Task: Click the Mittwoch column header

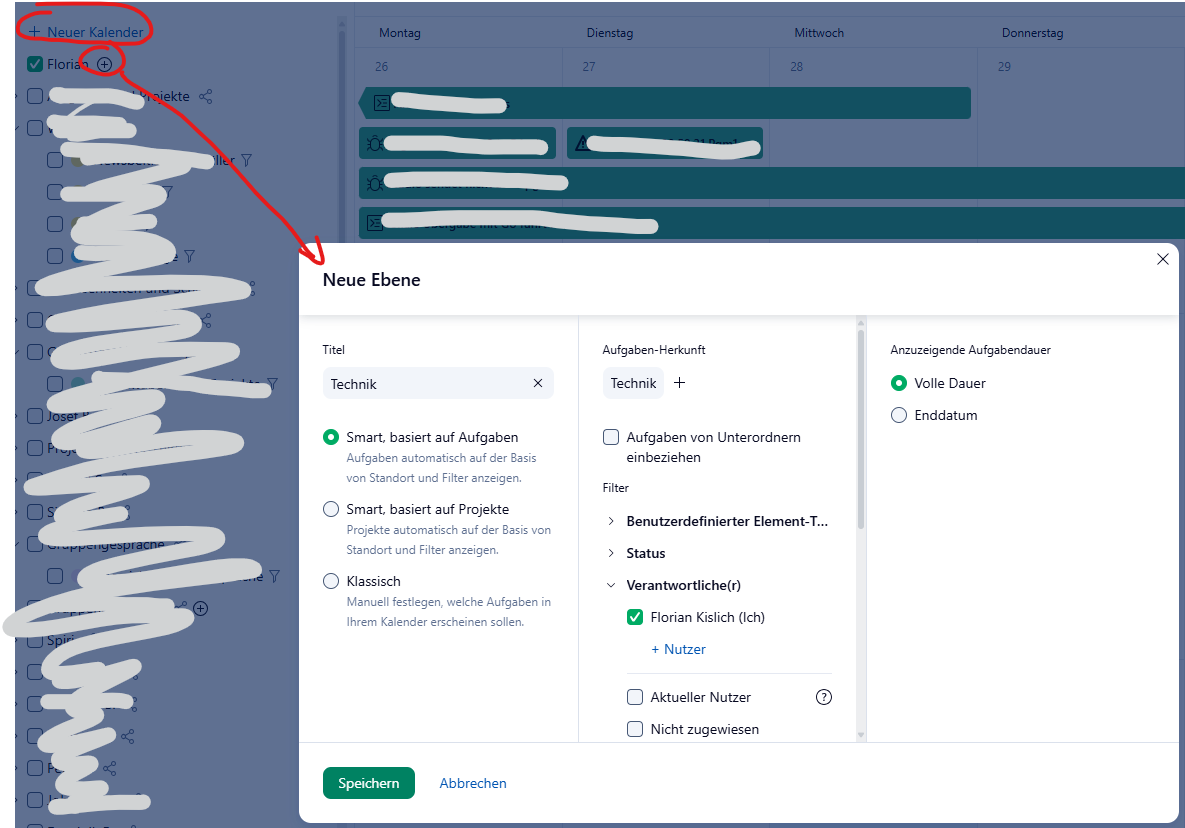Action: (819, 32)
